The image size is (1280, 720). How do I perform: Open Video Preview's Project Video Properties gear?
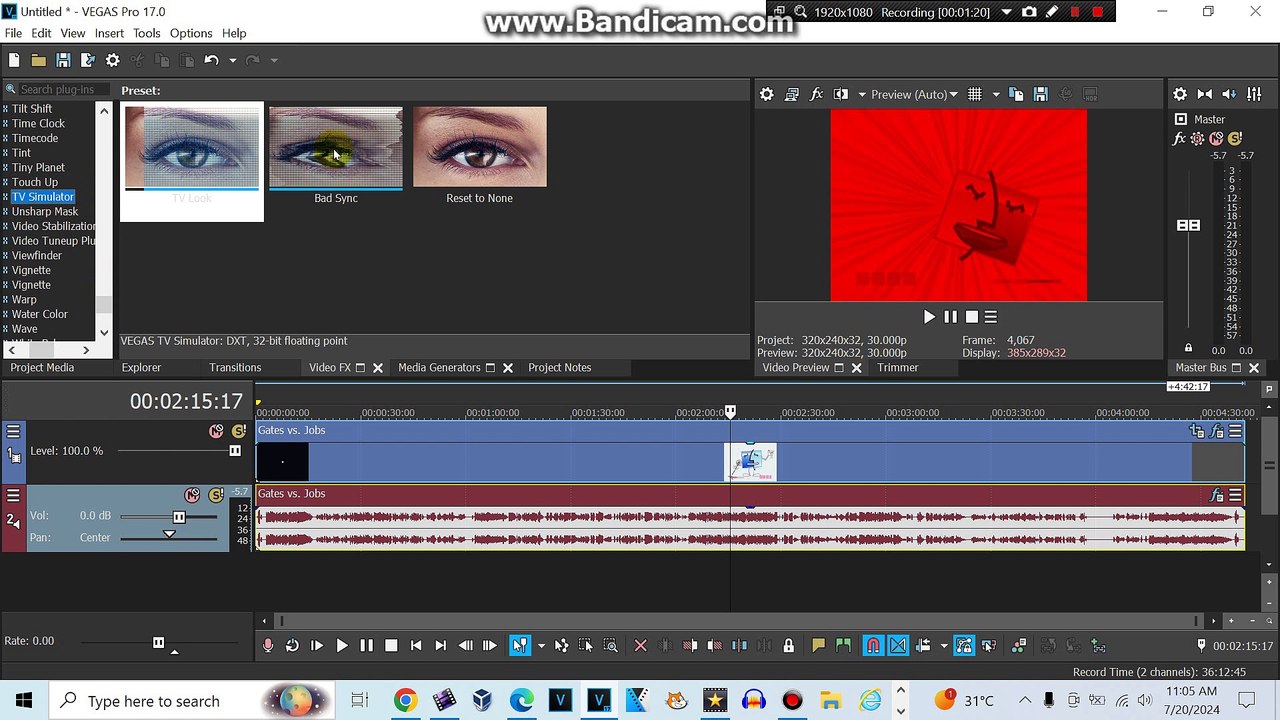[x=767, y=94]
